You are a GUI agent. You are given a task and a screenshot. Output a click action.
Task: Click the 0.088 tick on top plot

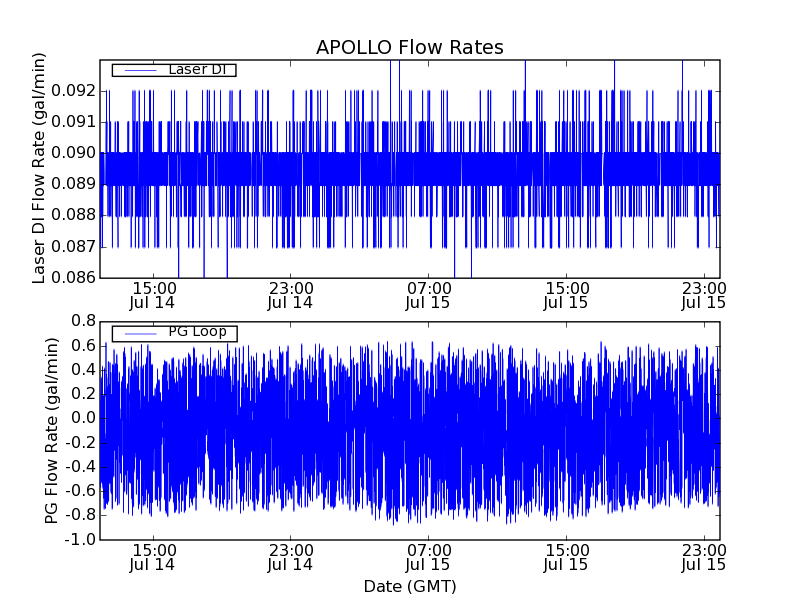pyautogui.click(x=76, y=215)
